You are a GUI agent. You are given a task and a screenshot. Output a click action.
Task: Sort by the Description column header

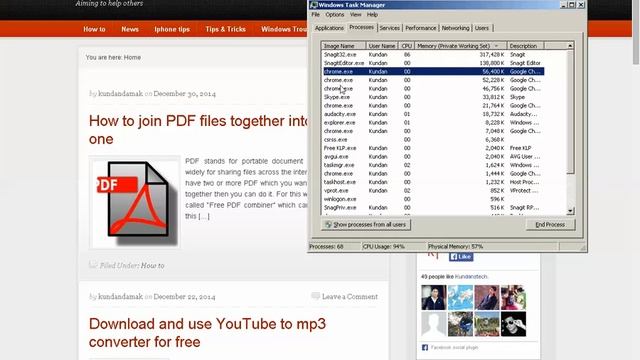coord(525,46)
